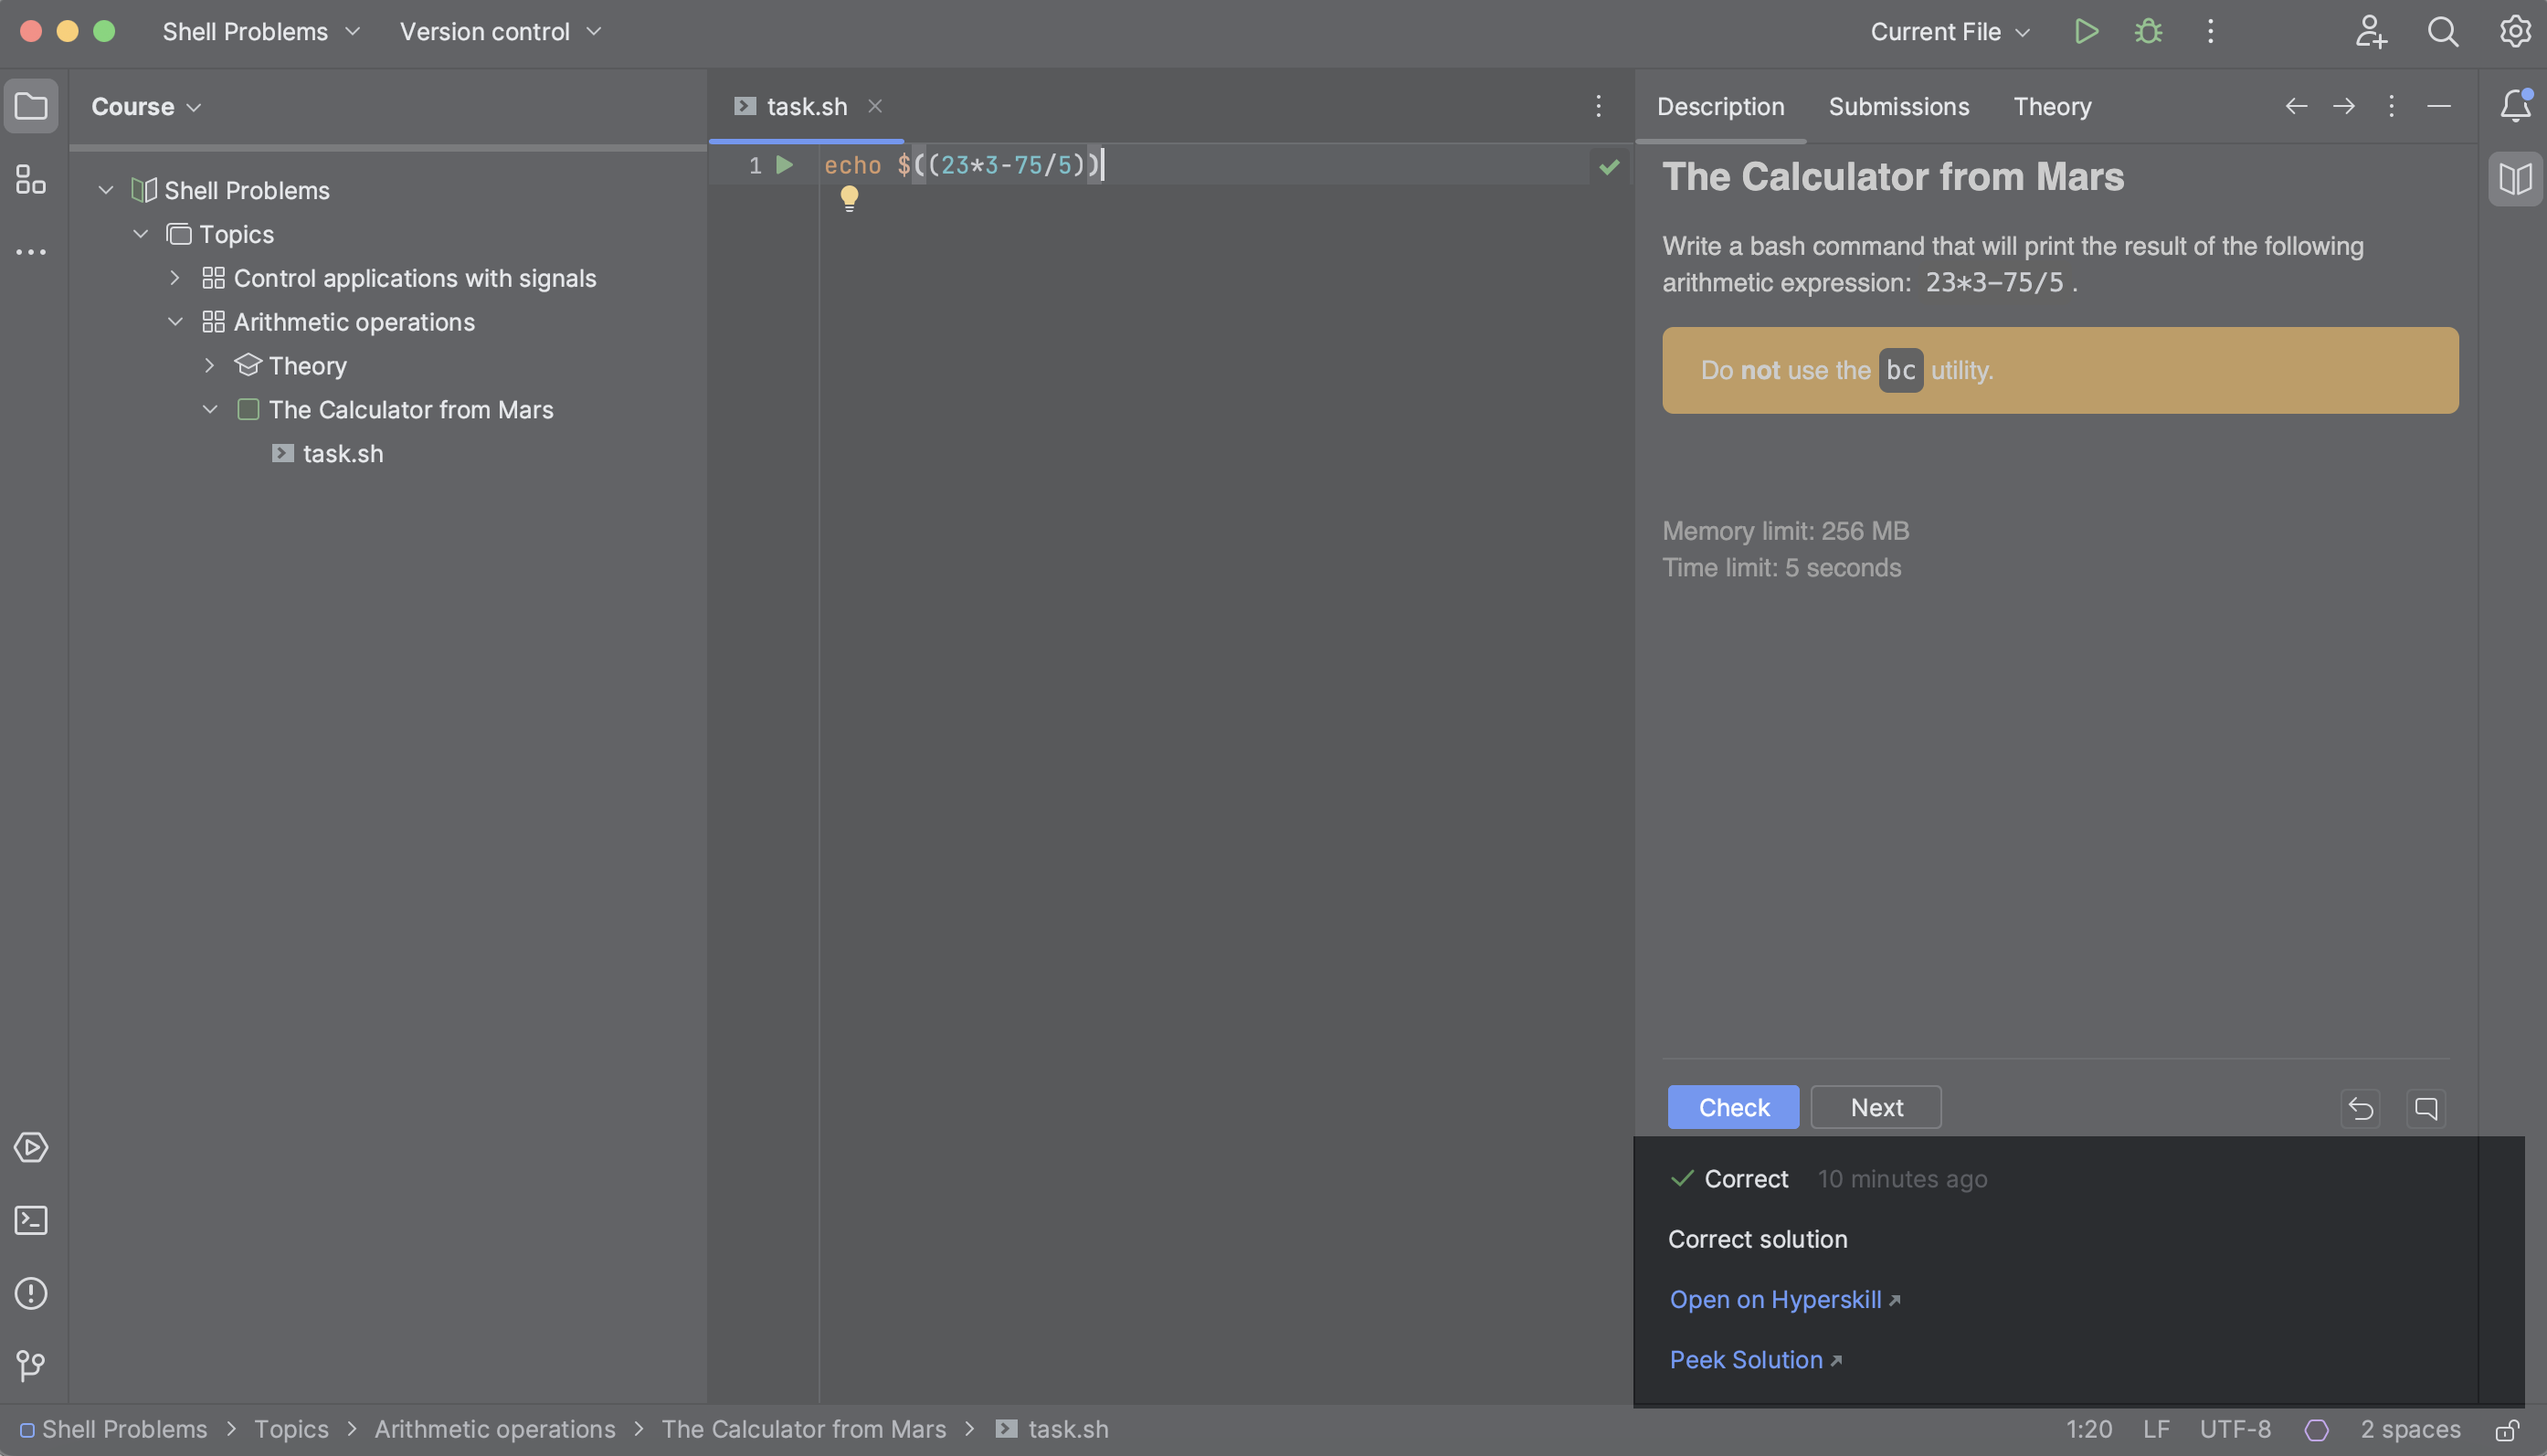Go to previous task with the left arrow
This screenshot has height=1456, width=2547.
click(x=2296, y=106)
